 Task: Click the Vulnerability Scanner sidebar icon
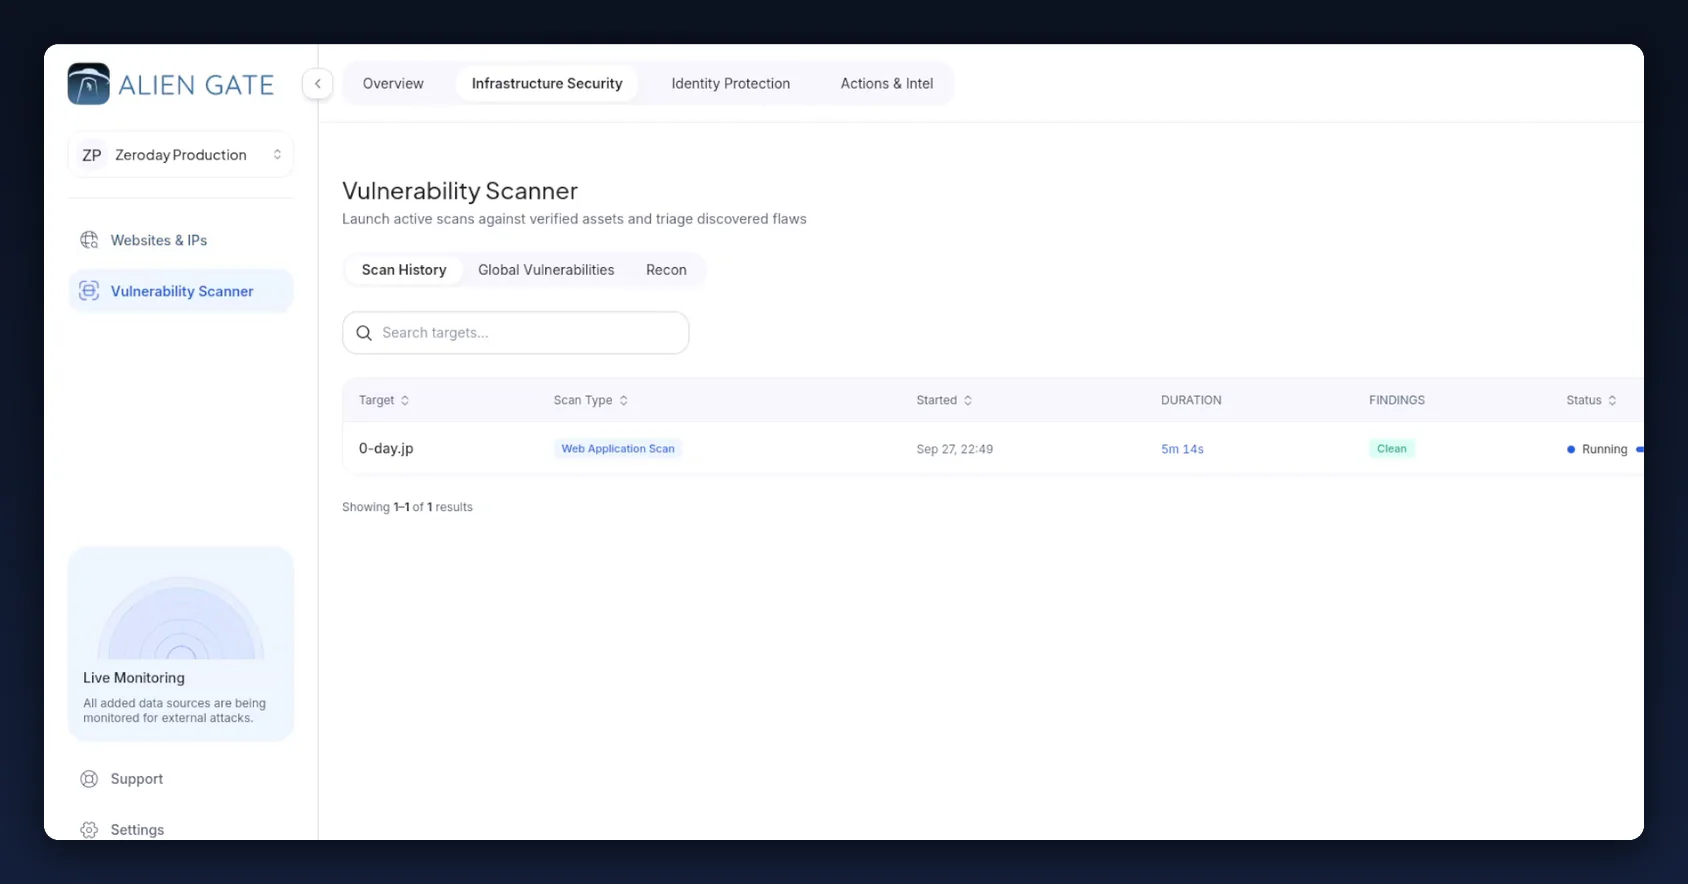coord(89,291)
